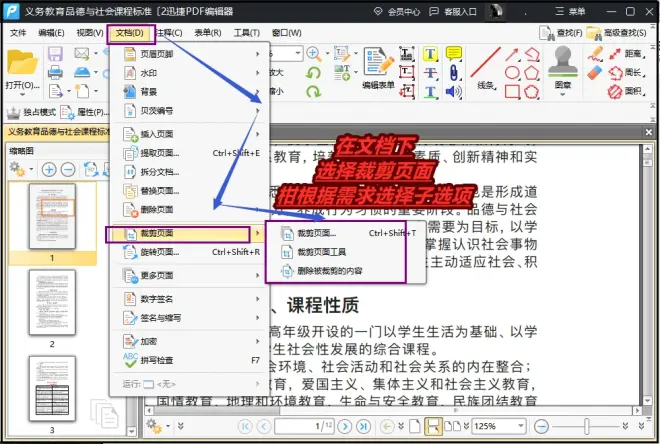This screenshot has height=444, width=660.
Task: Open the 文档(D) menu
Action: pos(130,33)
